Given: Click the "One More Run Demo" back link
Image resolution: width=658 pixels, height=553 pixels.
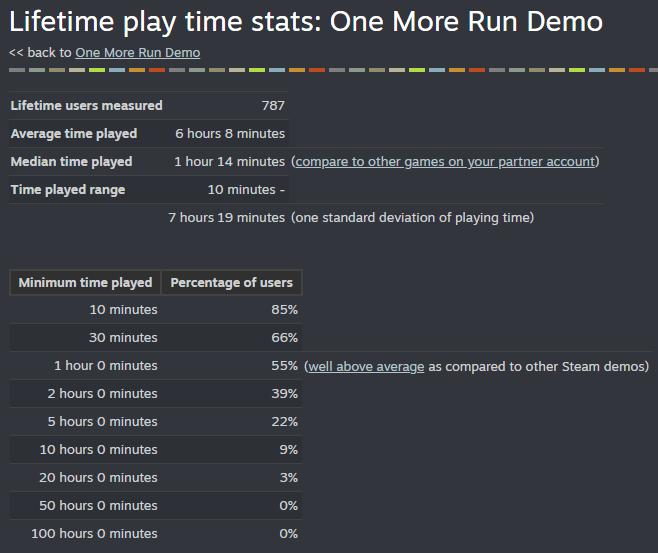Looking at the screenshot, I should pos(137,52).
